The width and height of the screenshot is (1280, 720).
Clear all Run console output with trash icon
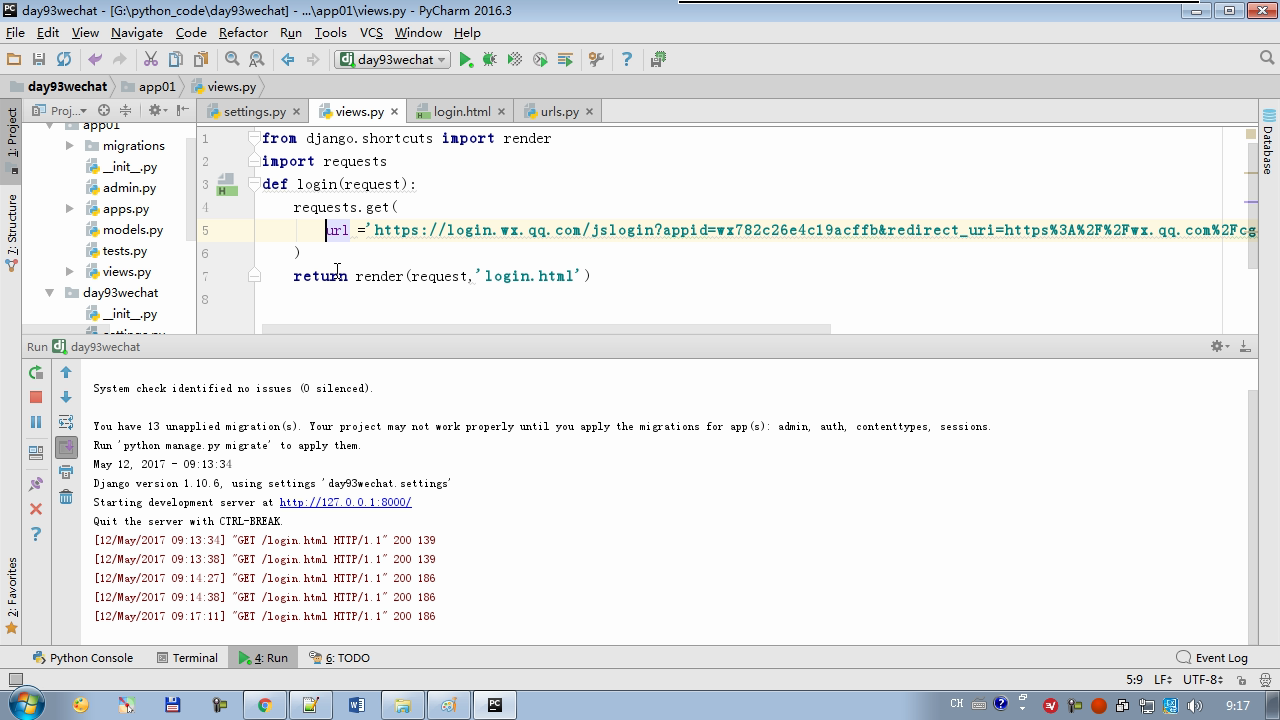66,497
